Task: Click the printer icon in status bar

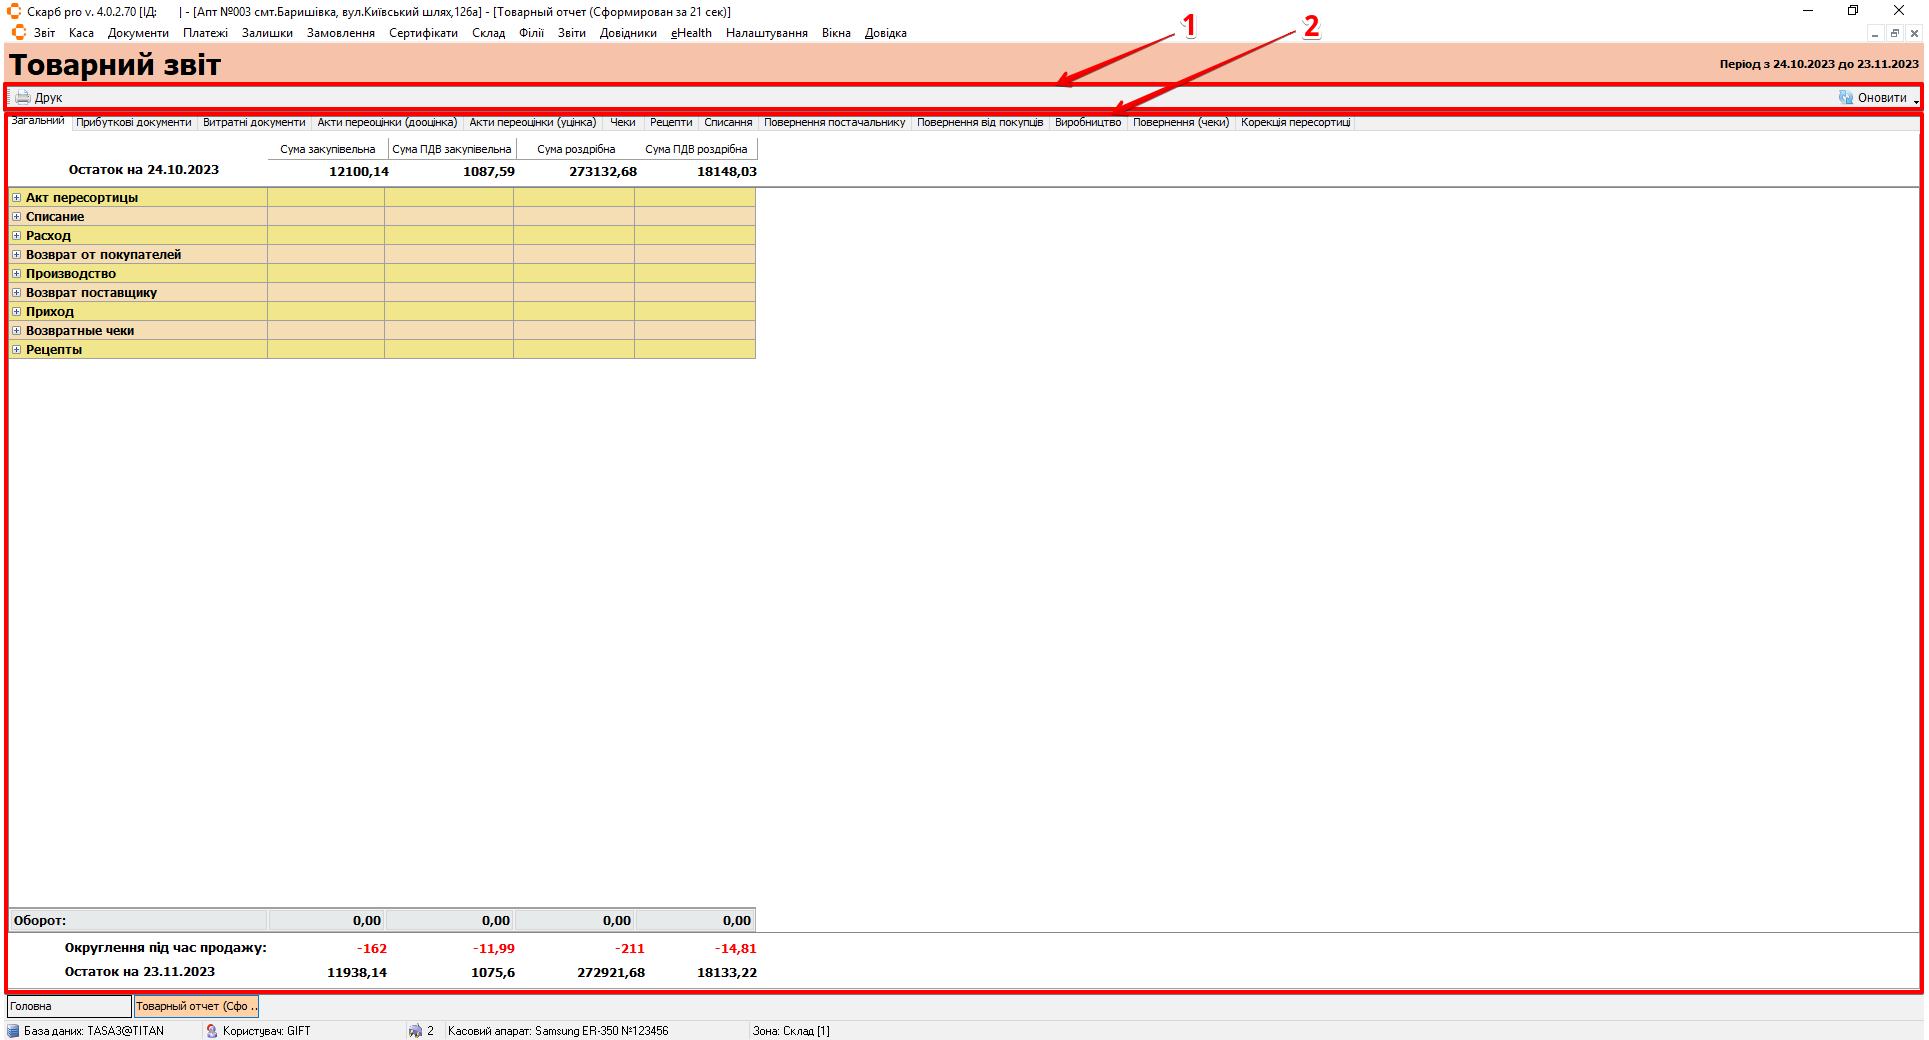Action: (x=415, y=1031)
